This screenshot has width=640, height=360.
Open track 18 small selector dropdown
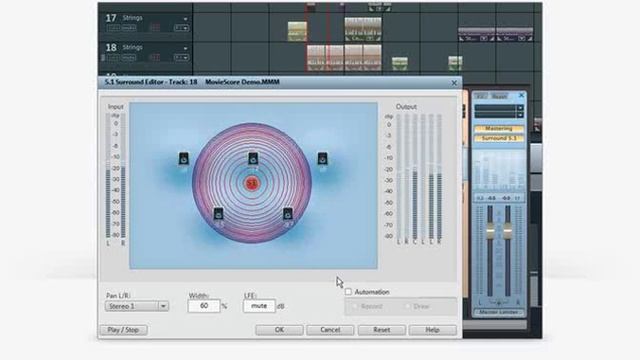coord(181,58)
